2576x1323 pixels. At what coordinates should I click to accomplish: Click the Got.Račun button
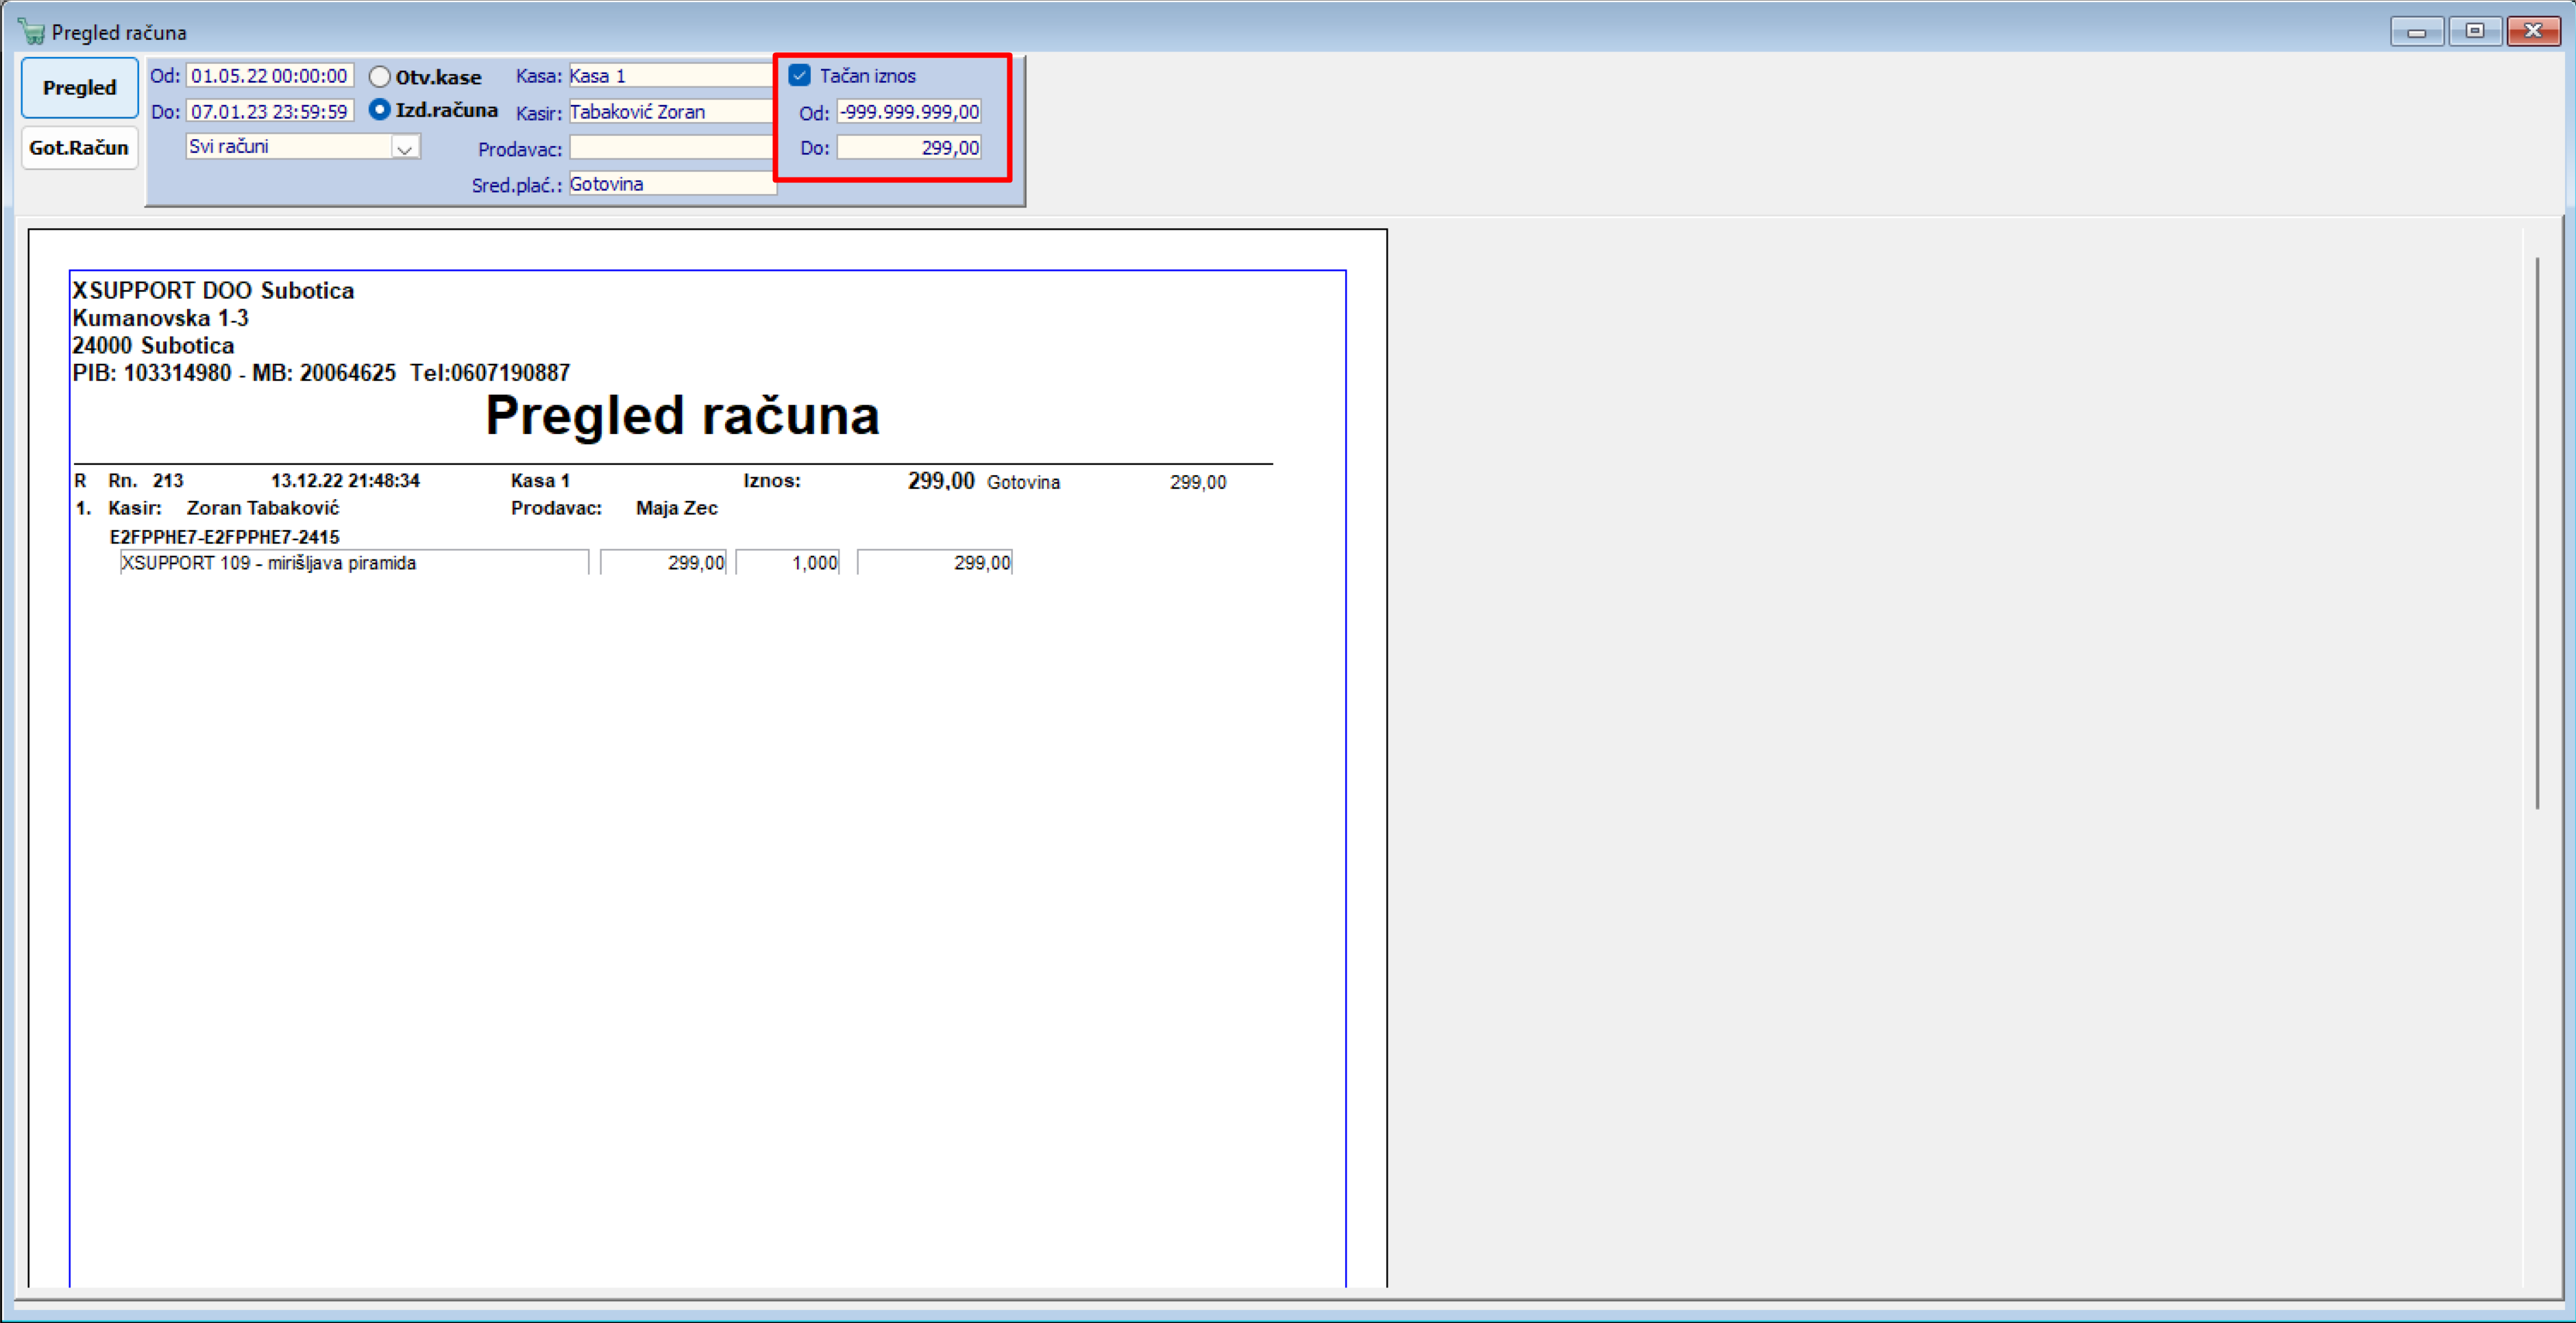79,148
